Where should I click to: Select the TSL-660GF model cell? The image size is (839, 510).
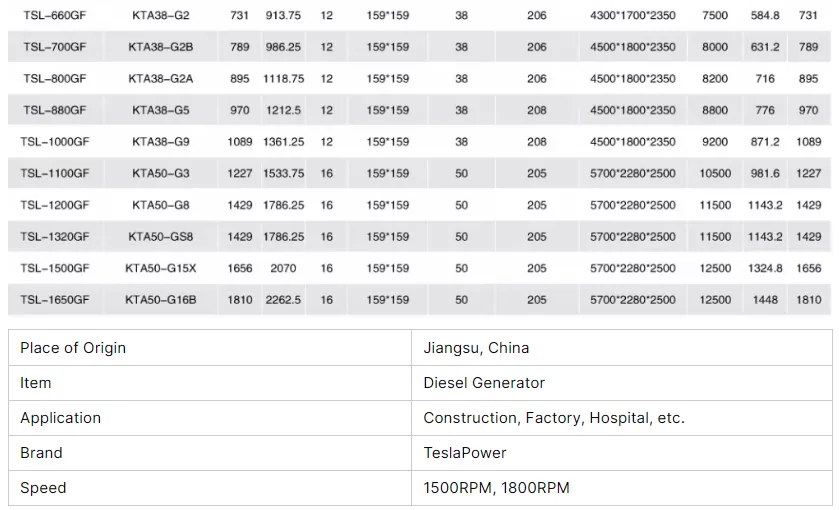(x=55, y=16)
